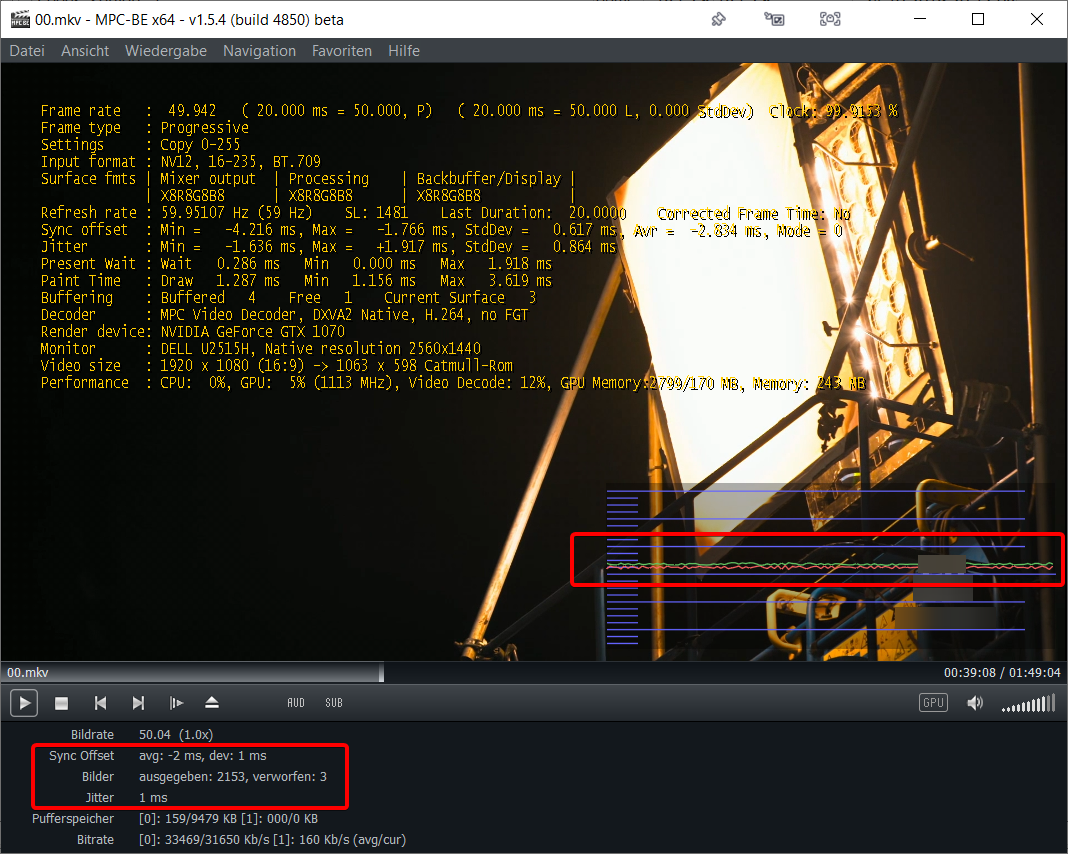The image size is (1068, 854).
Task: Click the GPU decoding indicator
Action: click(933, 703)
